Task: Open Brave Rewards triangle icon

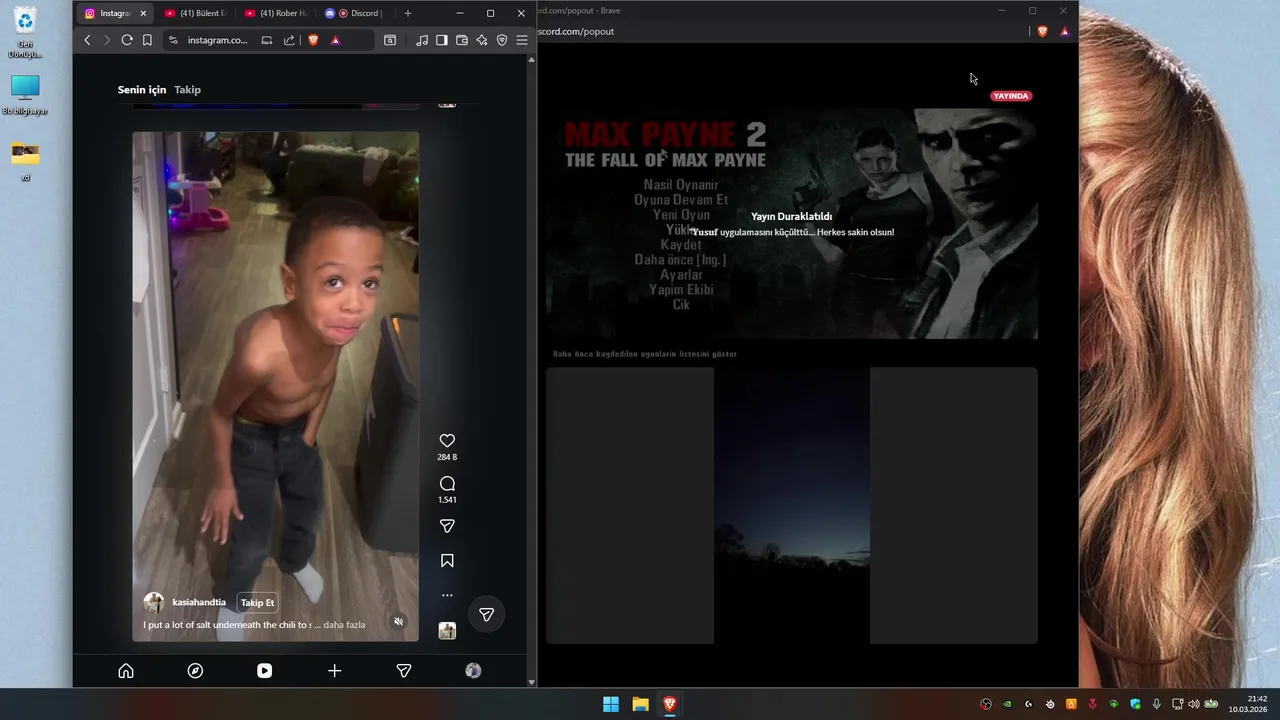Action: pyautogui.click(x=335, y=40)
